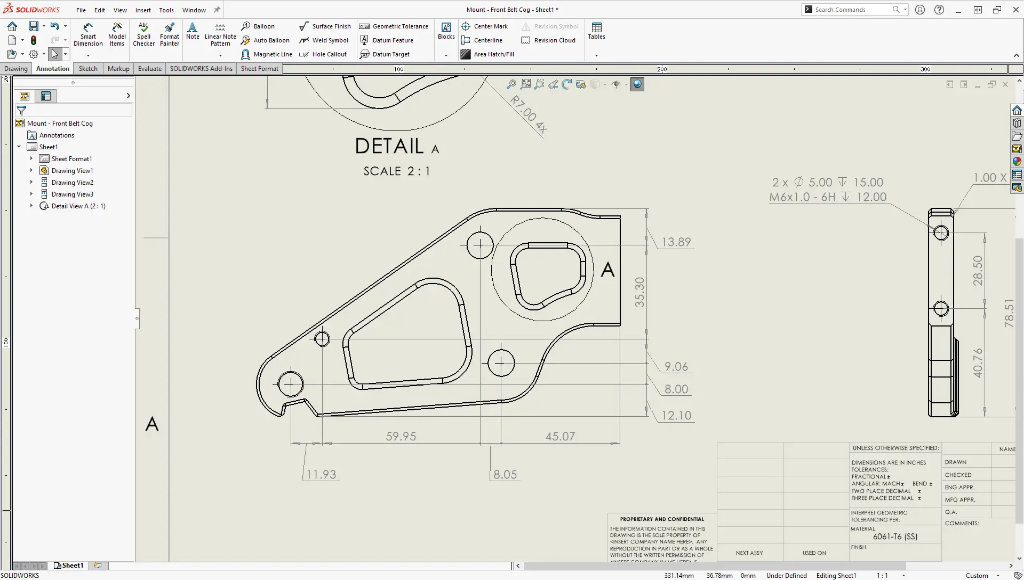Activate the Format Painter
This screenshot has width=1024, height=580.
click(x=169, y=34)
